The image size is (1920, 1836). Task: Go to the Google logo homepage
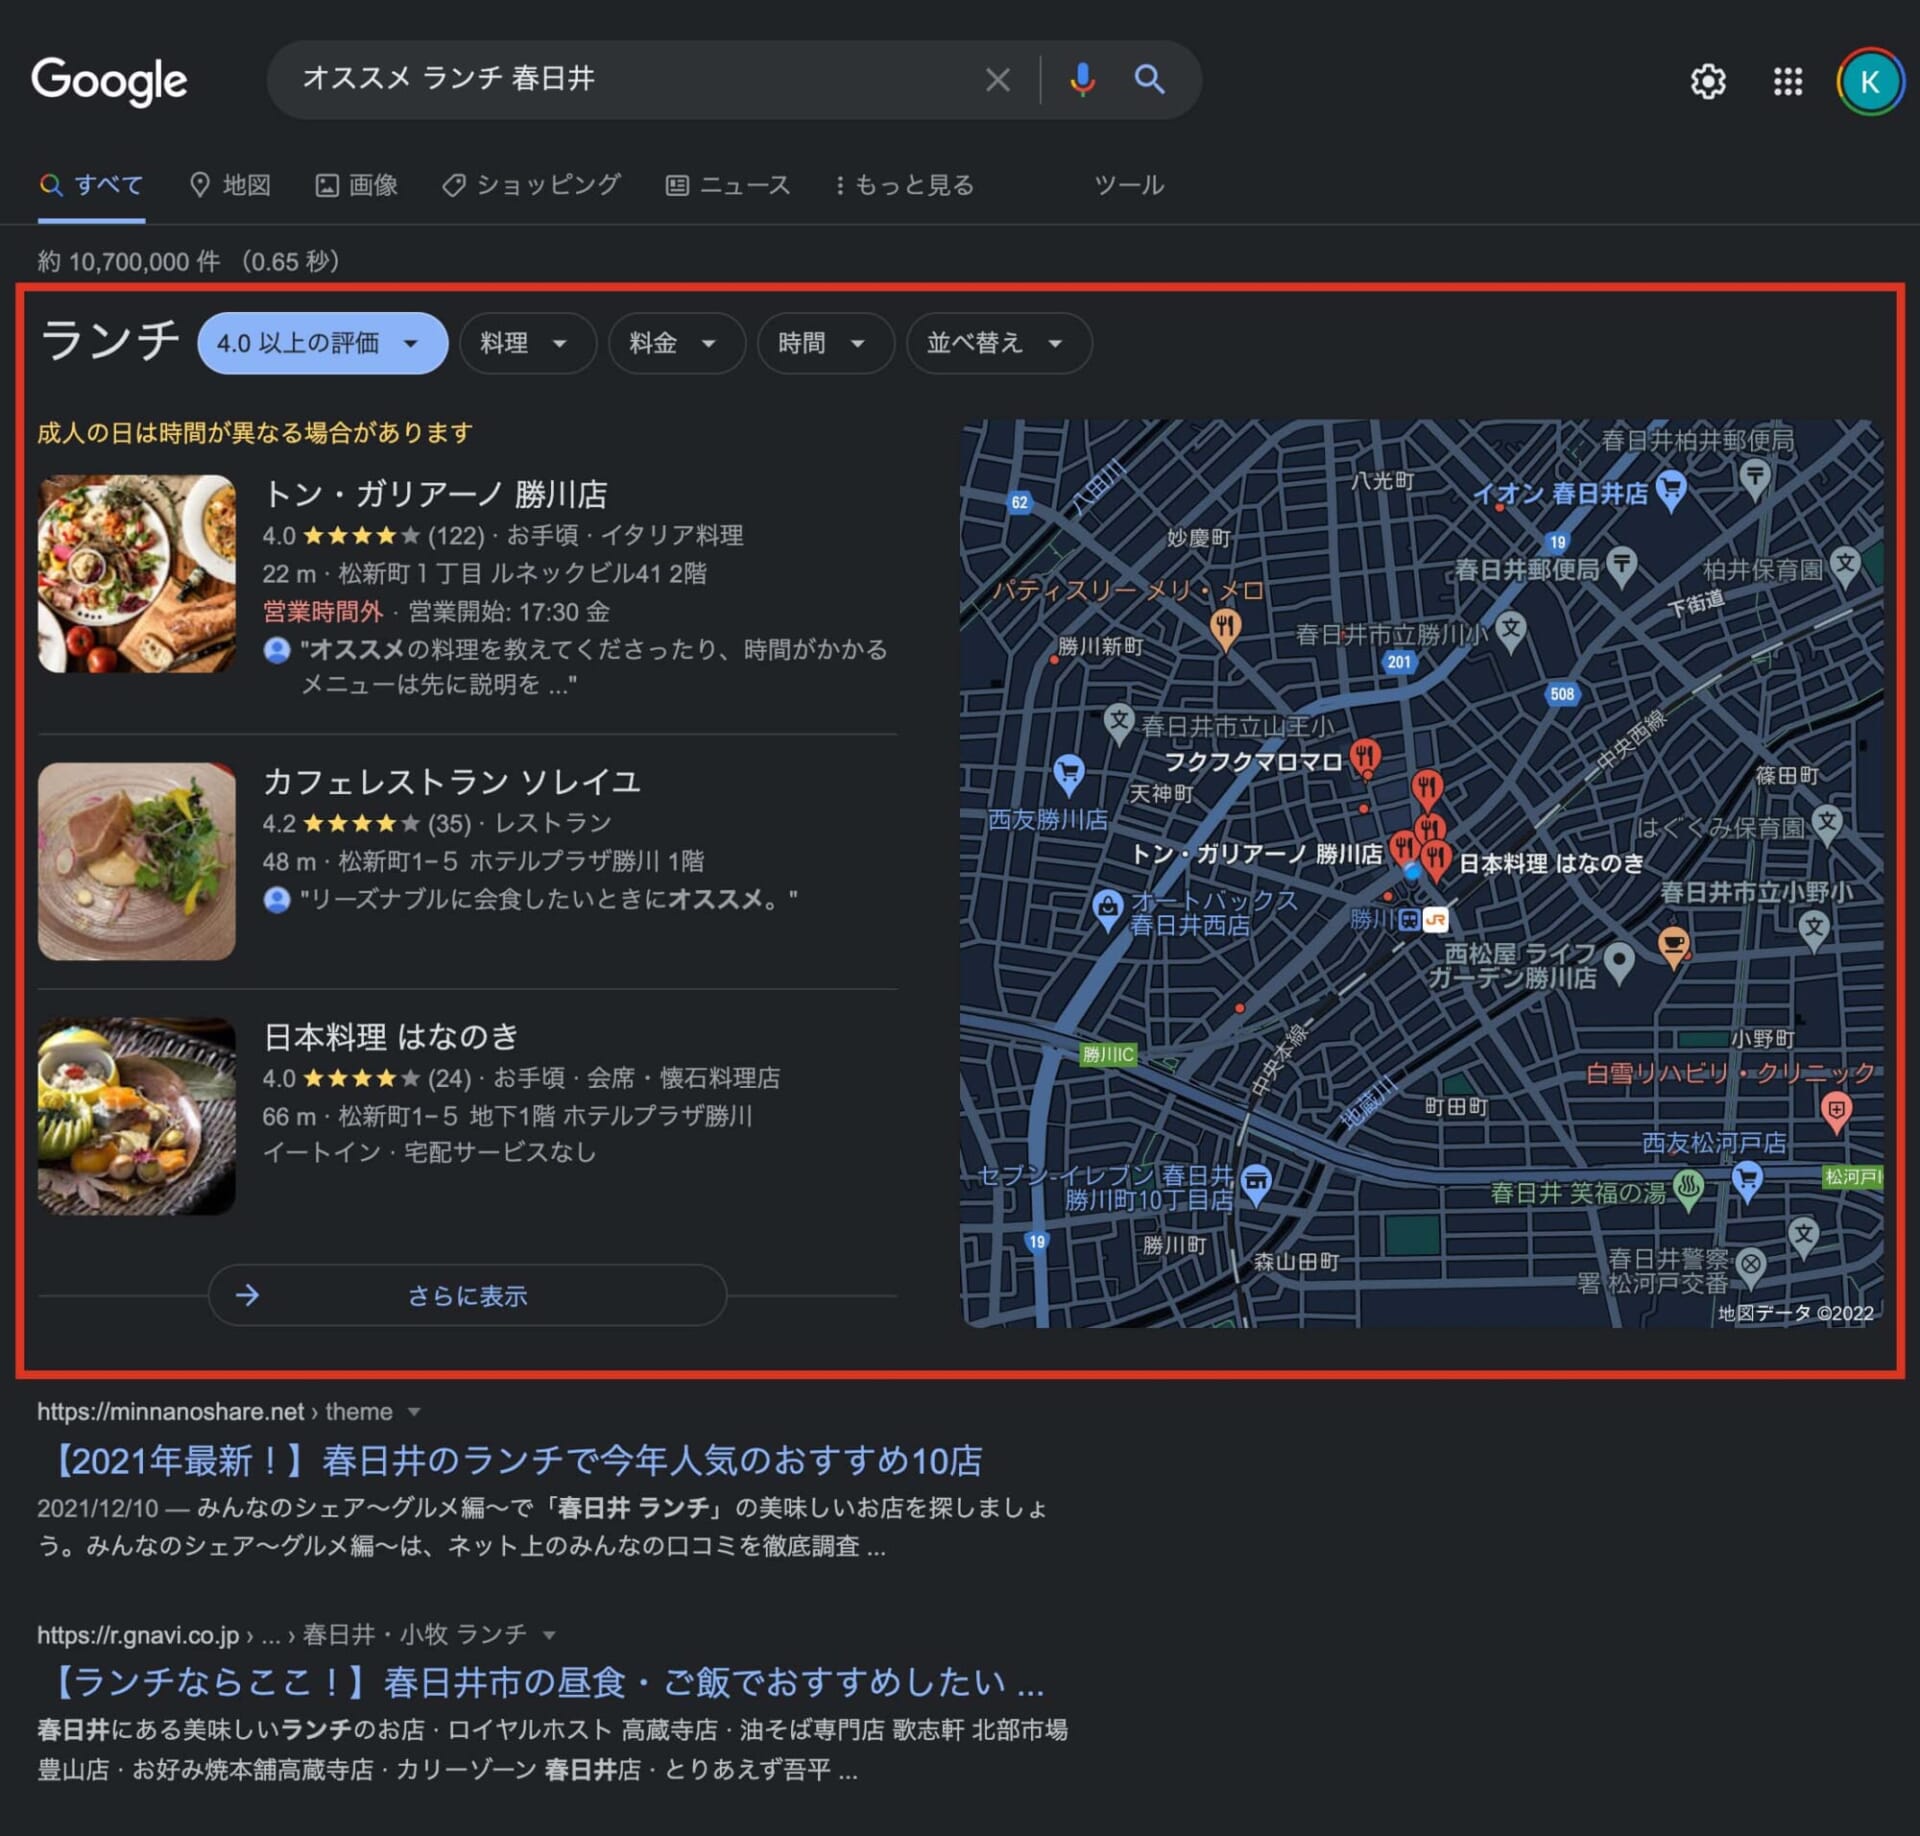[109, 80]
